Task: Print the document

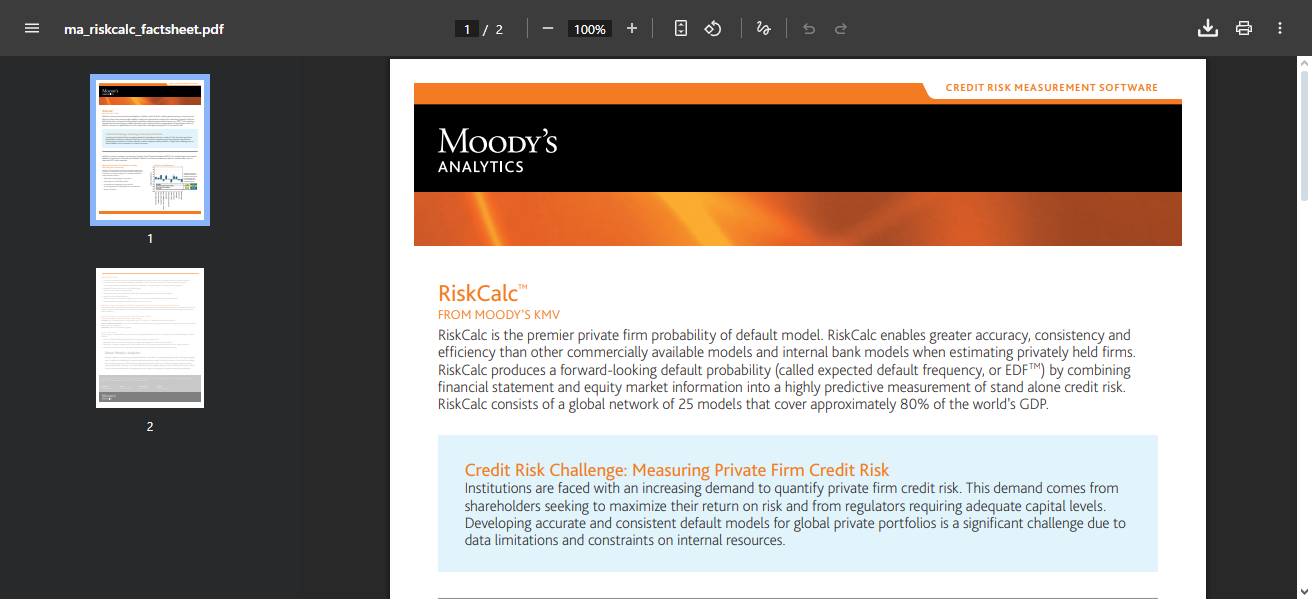Action: point(1243,28)
